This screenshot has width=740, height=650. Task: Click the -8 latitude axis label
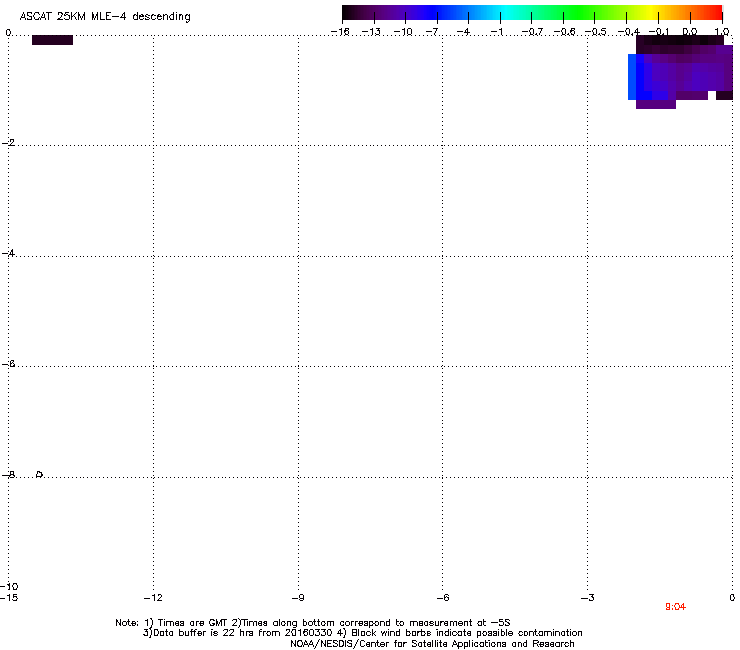[x=8, y=474]
